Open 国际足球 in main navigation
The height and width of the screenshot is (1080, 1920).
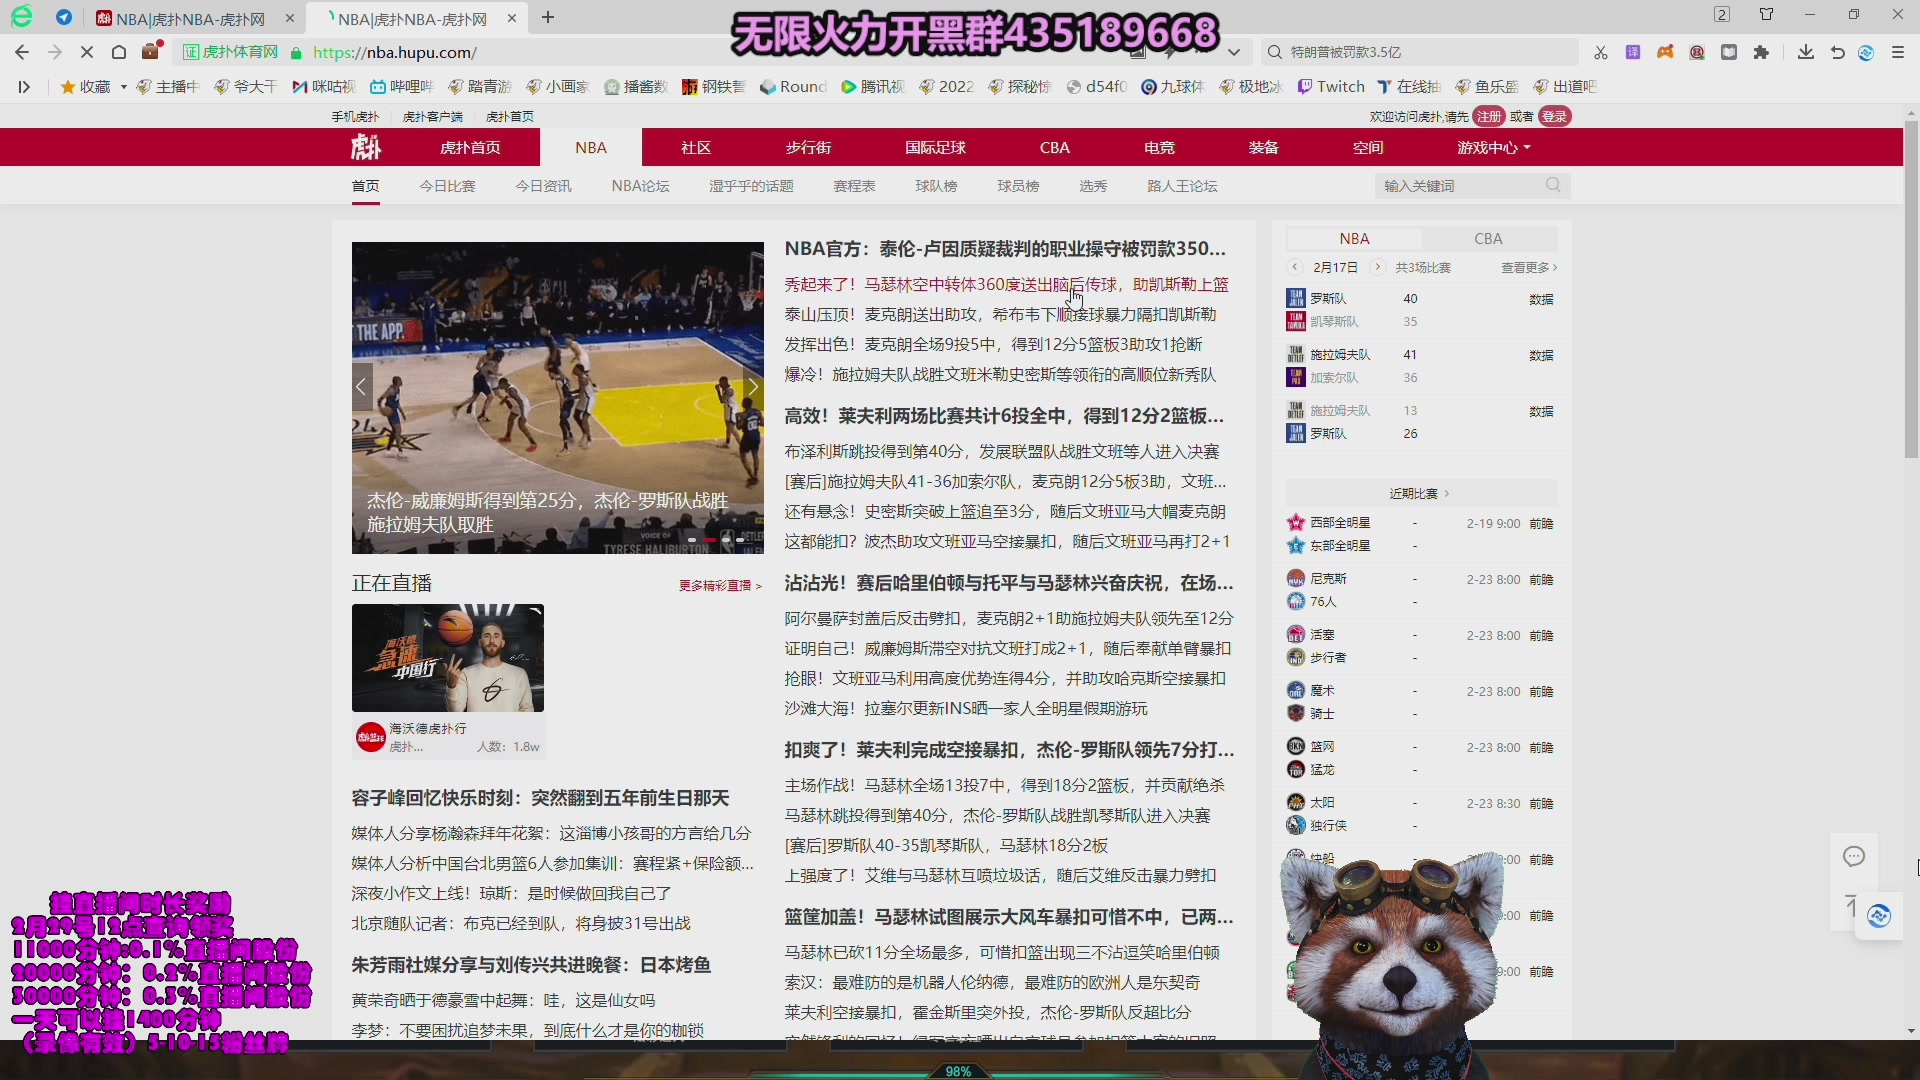point(935,147)
